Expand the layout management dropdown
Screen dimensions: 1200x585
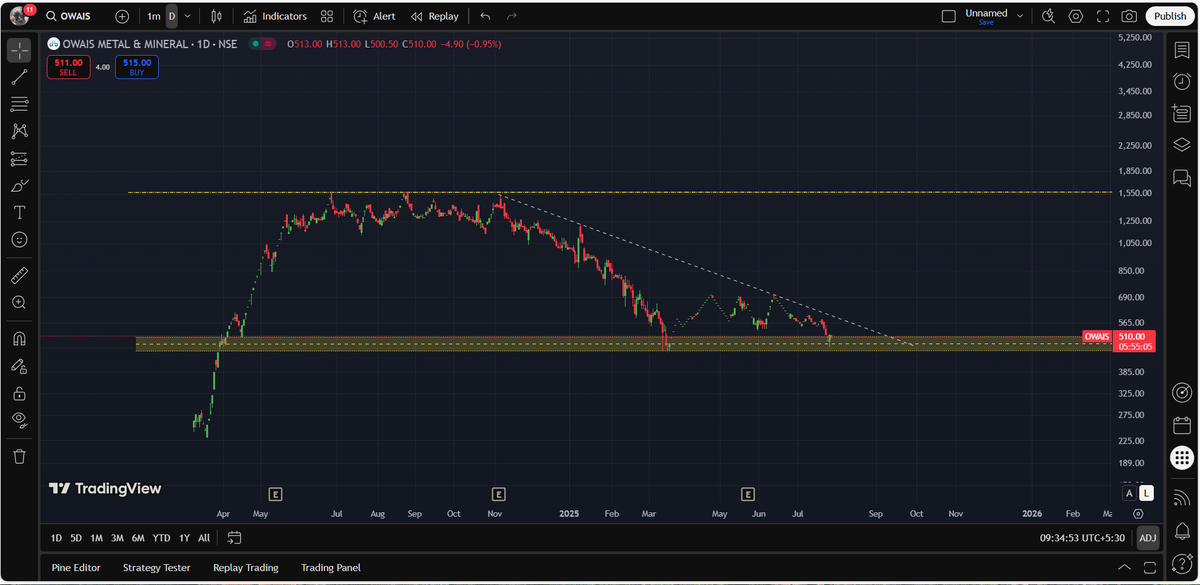[1019, 16]
